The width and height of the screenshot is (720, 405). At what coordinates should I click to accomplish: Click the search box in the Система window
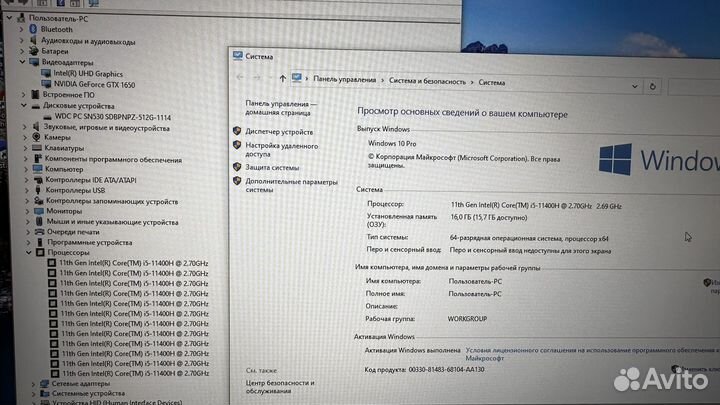694,86
